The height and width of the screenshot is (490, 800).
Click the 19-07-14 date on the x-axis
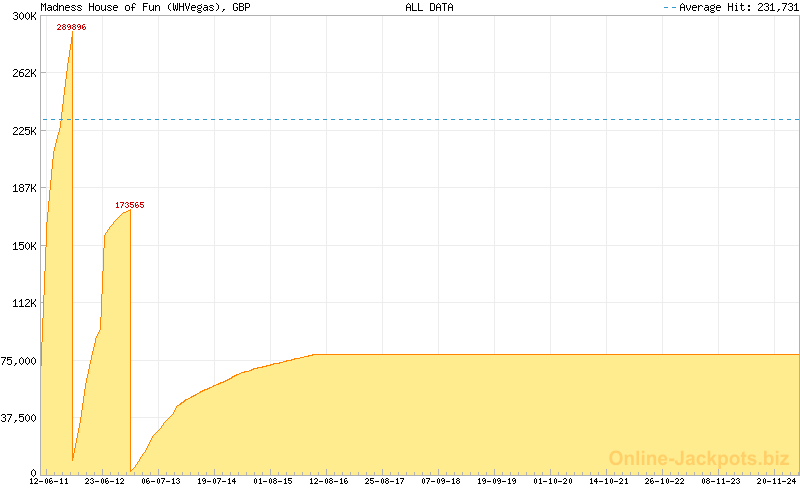(x=217, y=481)
